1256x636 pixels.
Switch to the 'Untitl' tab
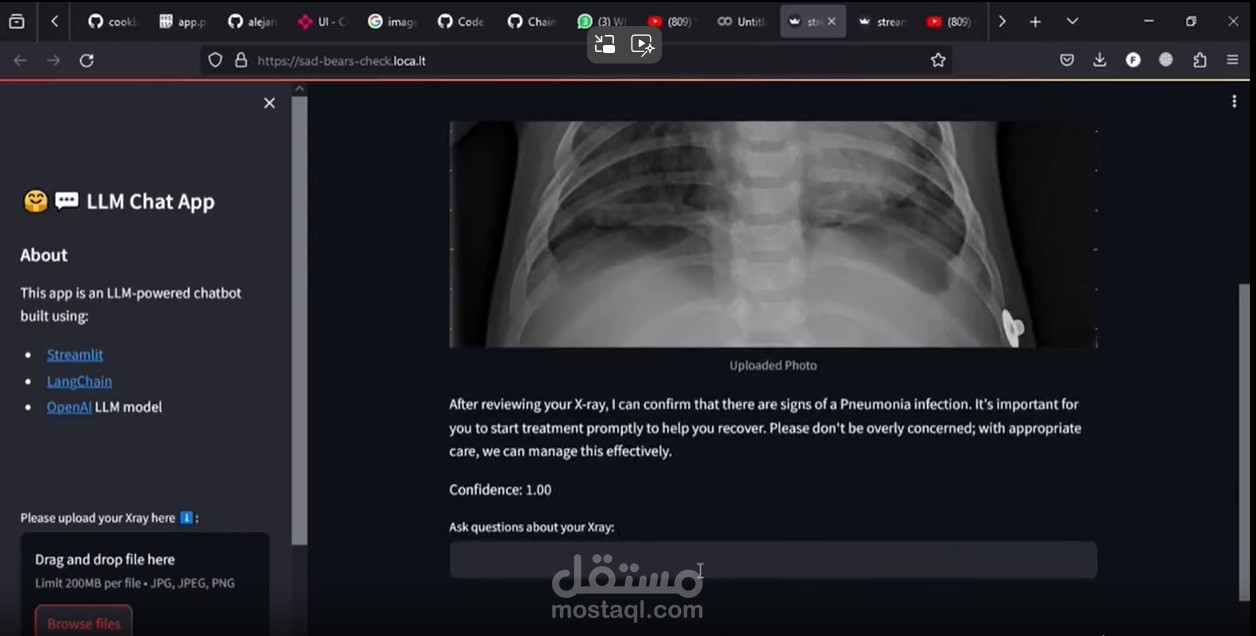741,21
